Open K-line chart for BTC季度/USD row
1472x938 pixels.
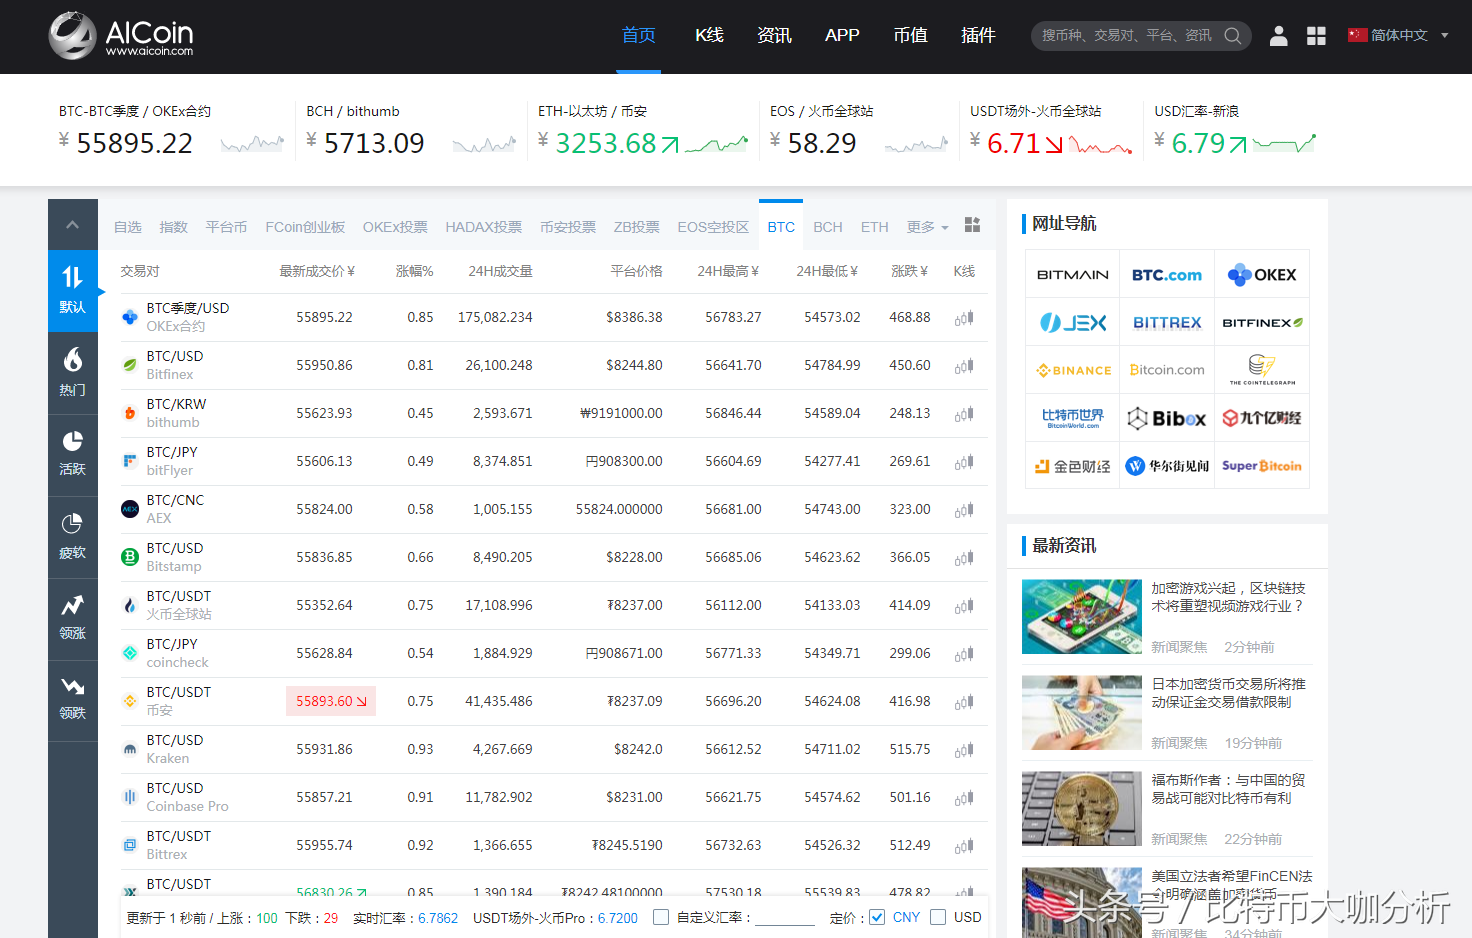pos(964,318)
